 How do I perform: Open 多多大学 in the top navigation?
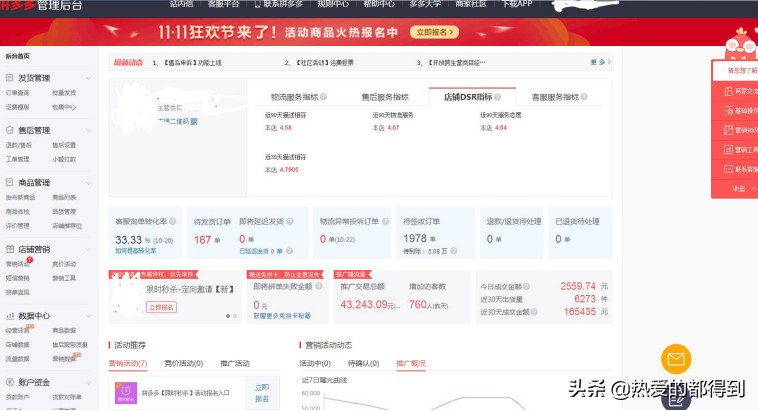pos(424,4)
